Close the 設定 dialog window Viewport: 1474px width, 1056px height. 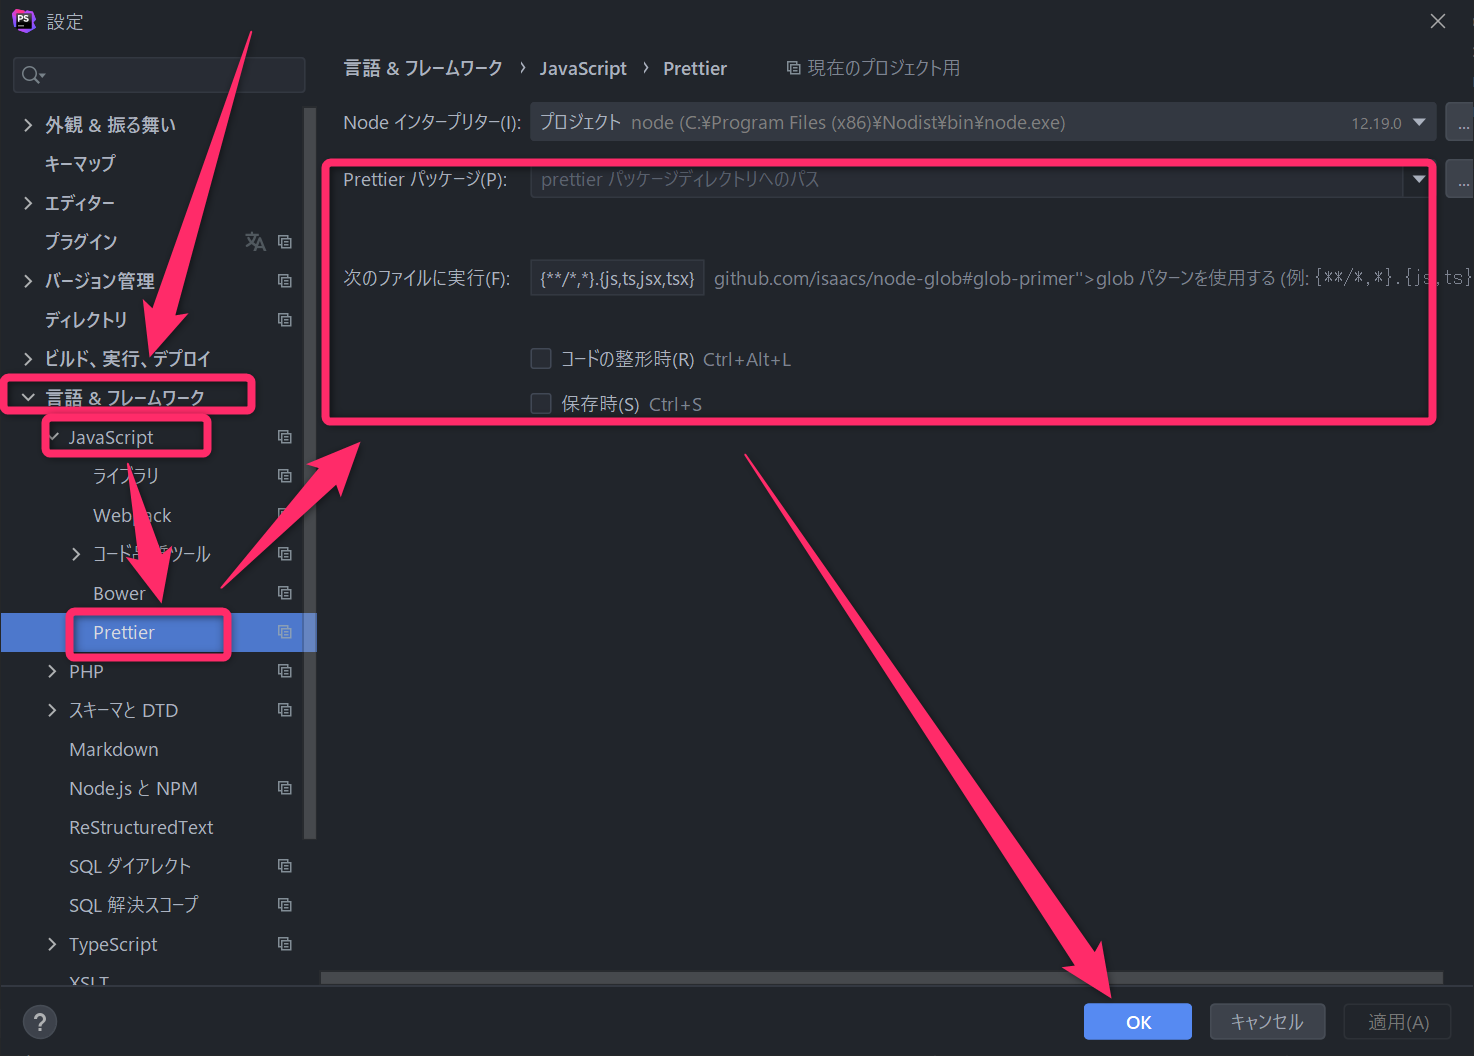pyautogui.click(x=1438, y=21)
